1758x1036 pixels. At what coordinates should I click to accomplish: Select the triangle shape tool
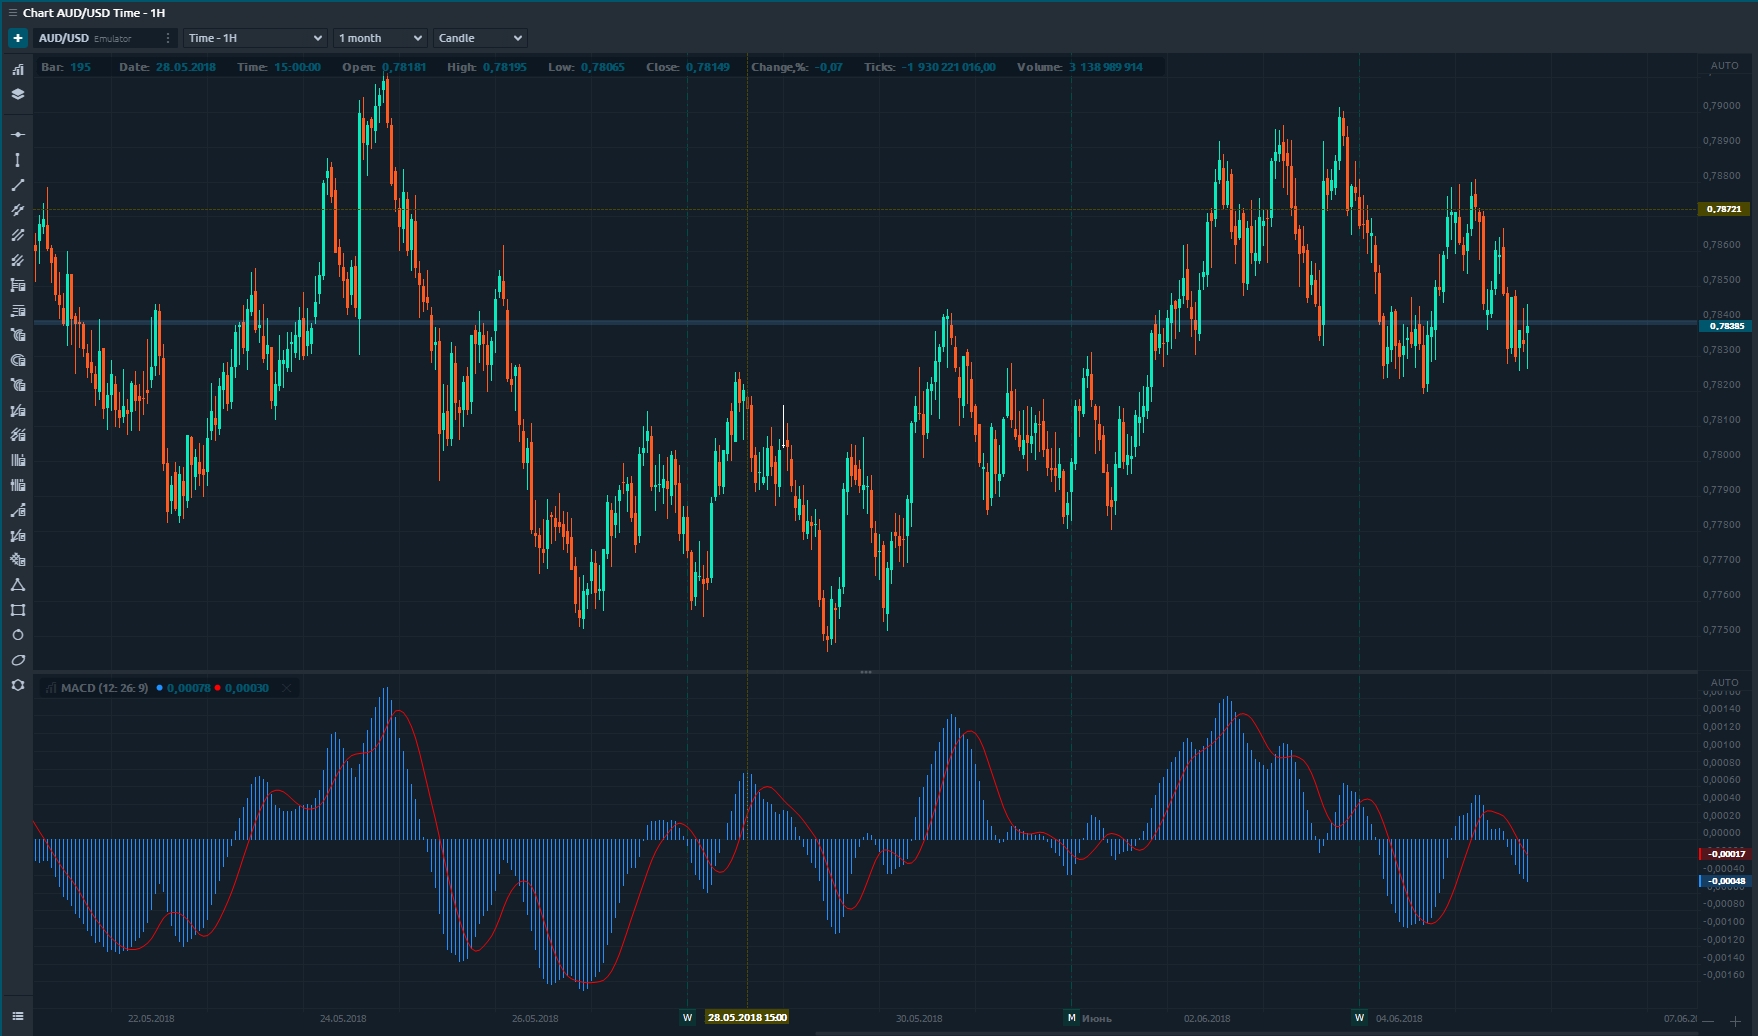[x=18, y=585]
